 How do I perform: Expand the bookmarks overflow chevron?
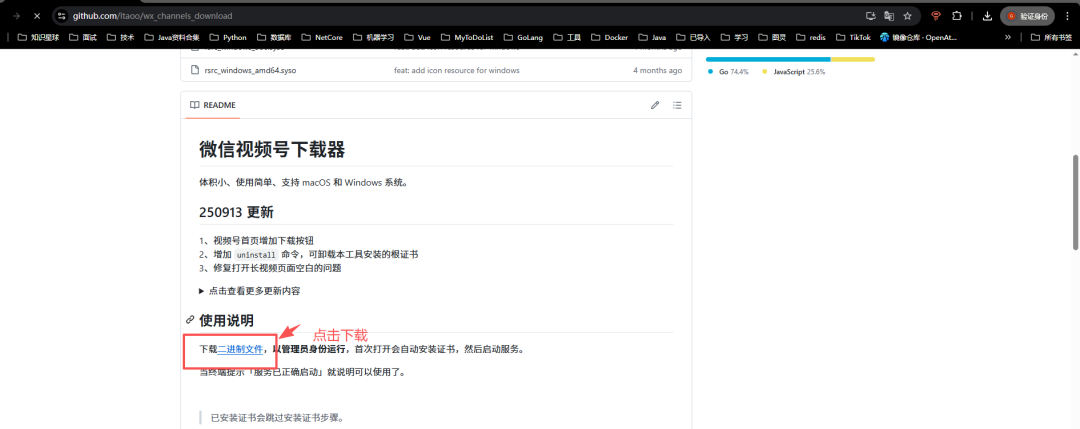(1008, 37)
